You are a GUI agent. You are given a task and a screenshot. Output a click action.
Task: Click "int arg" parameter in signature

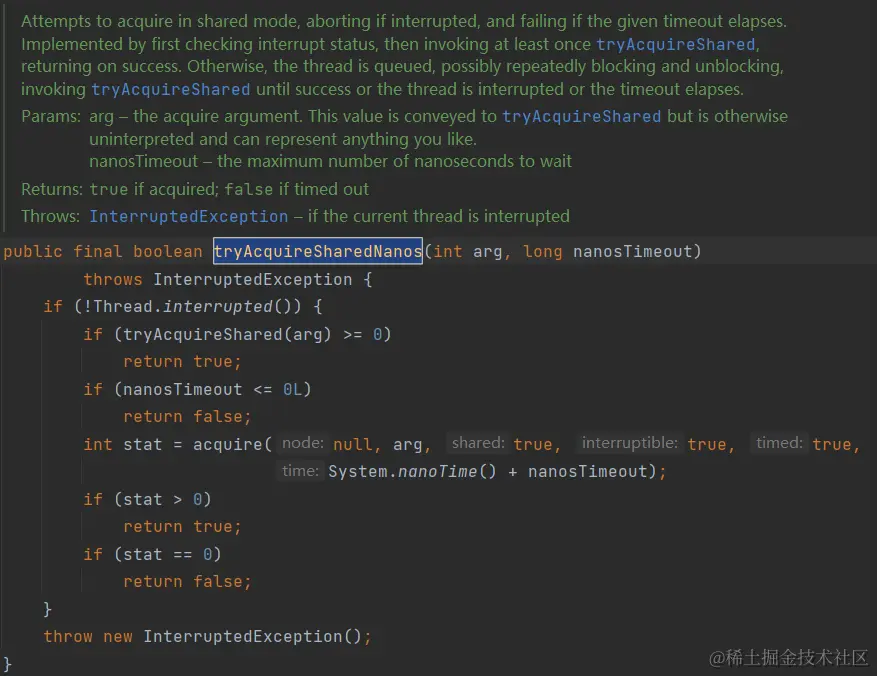468,252
